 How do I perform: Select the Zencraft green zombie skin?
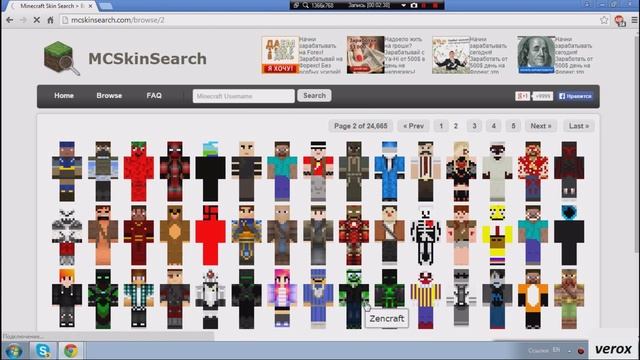(x=354, y=299)
